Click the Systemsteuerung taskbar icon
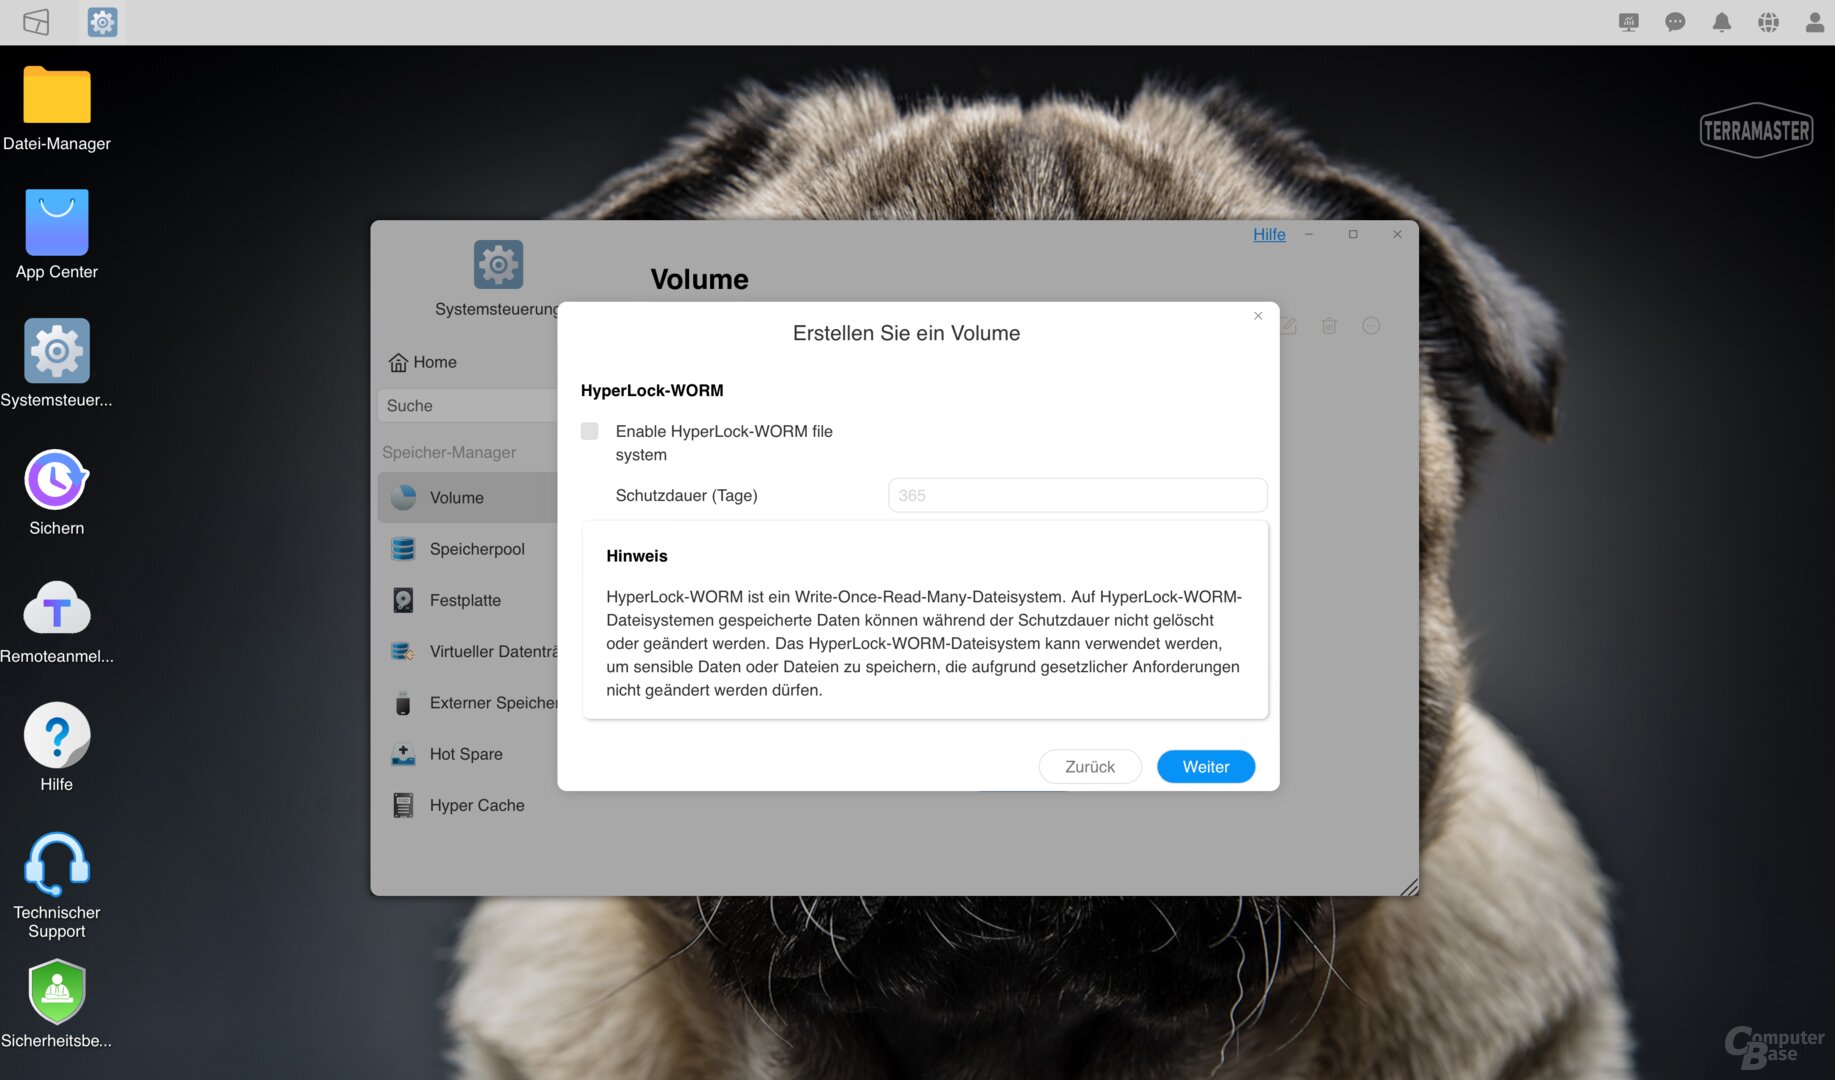 click(x=102, y=22)
